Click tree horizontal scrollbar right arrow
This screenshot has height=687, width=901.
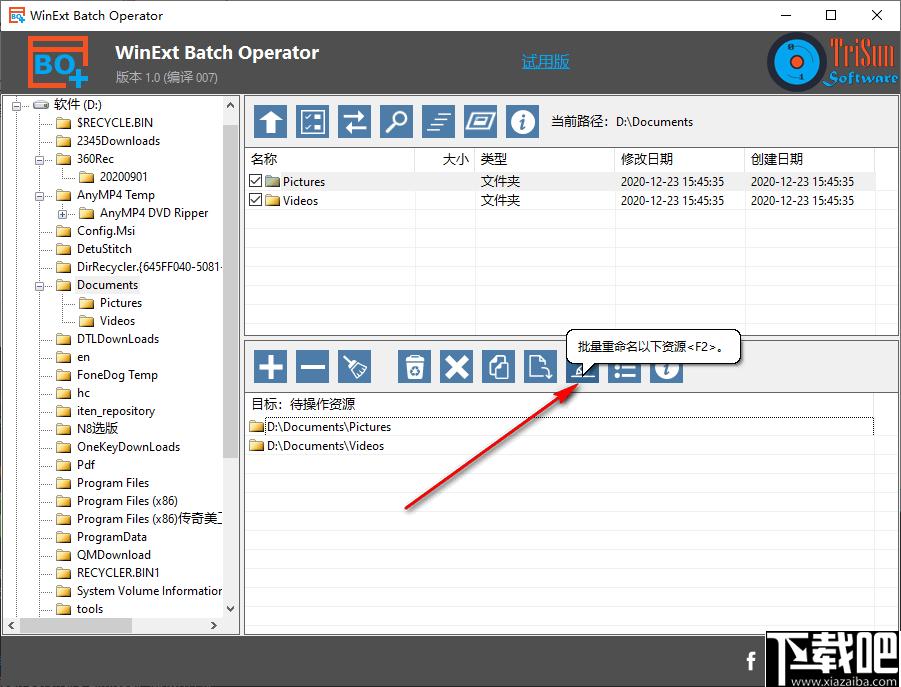[x=214, y=626]
